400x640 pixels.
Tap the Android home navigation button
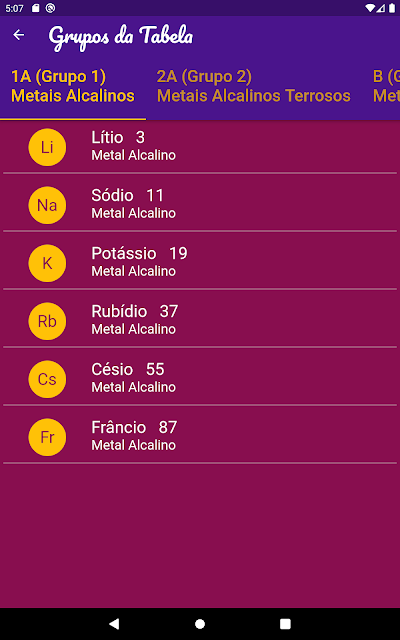point(200,624)
